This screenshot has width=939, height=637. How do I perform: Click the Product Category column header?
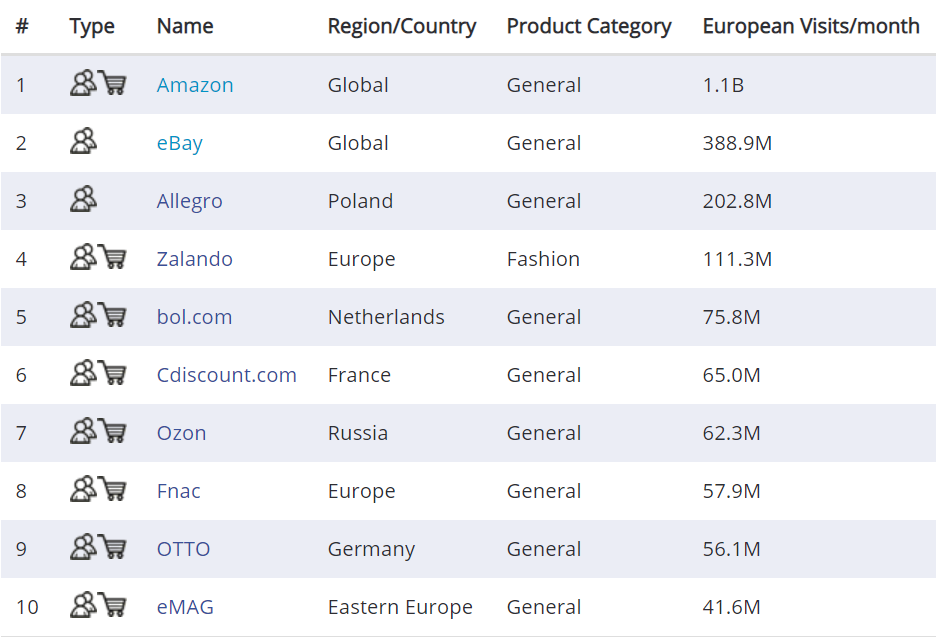pos(589,26)
